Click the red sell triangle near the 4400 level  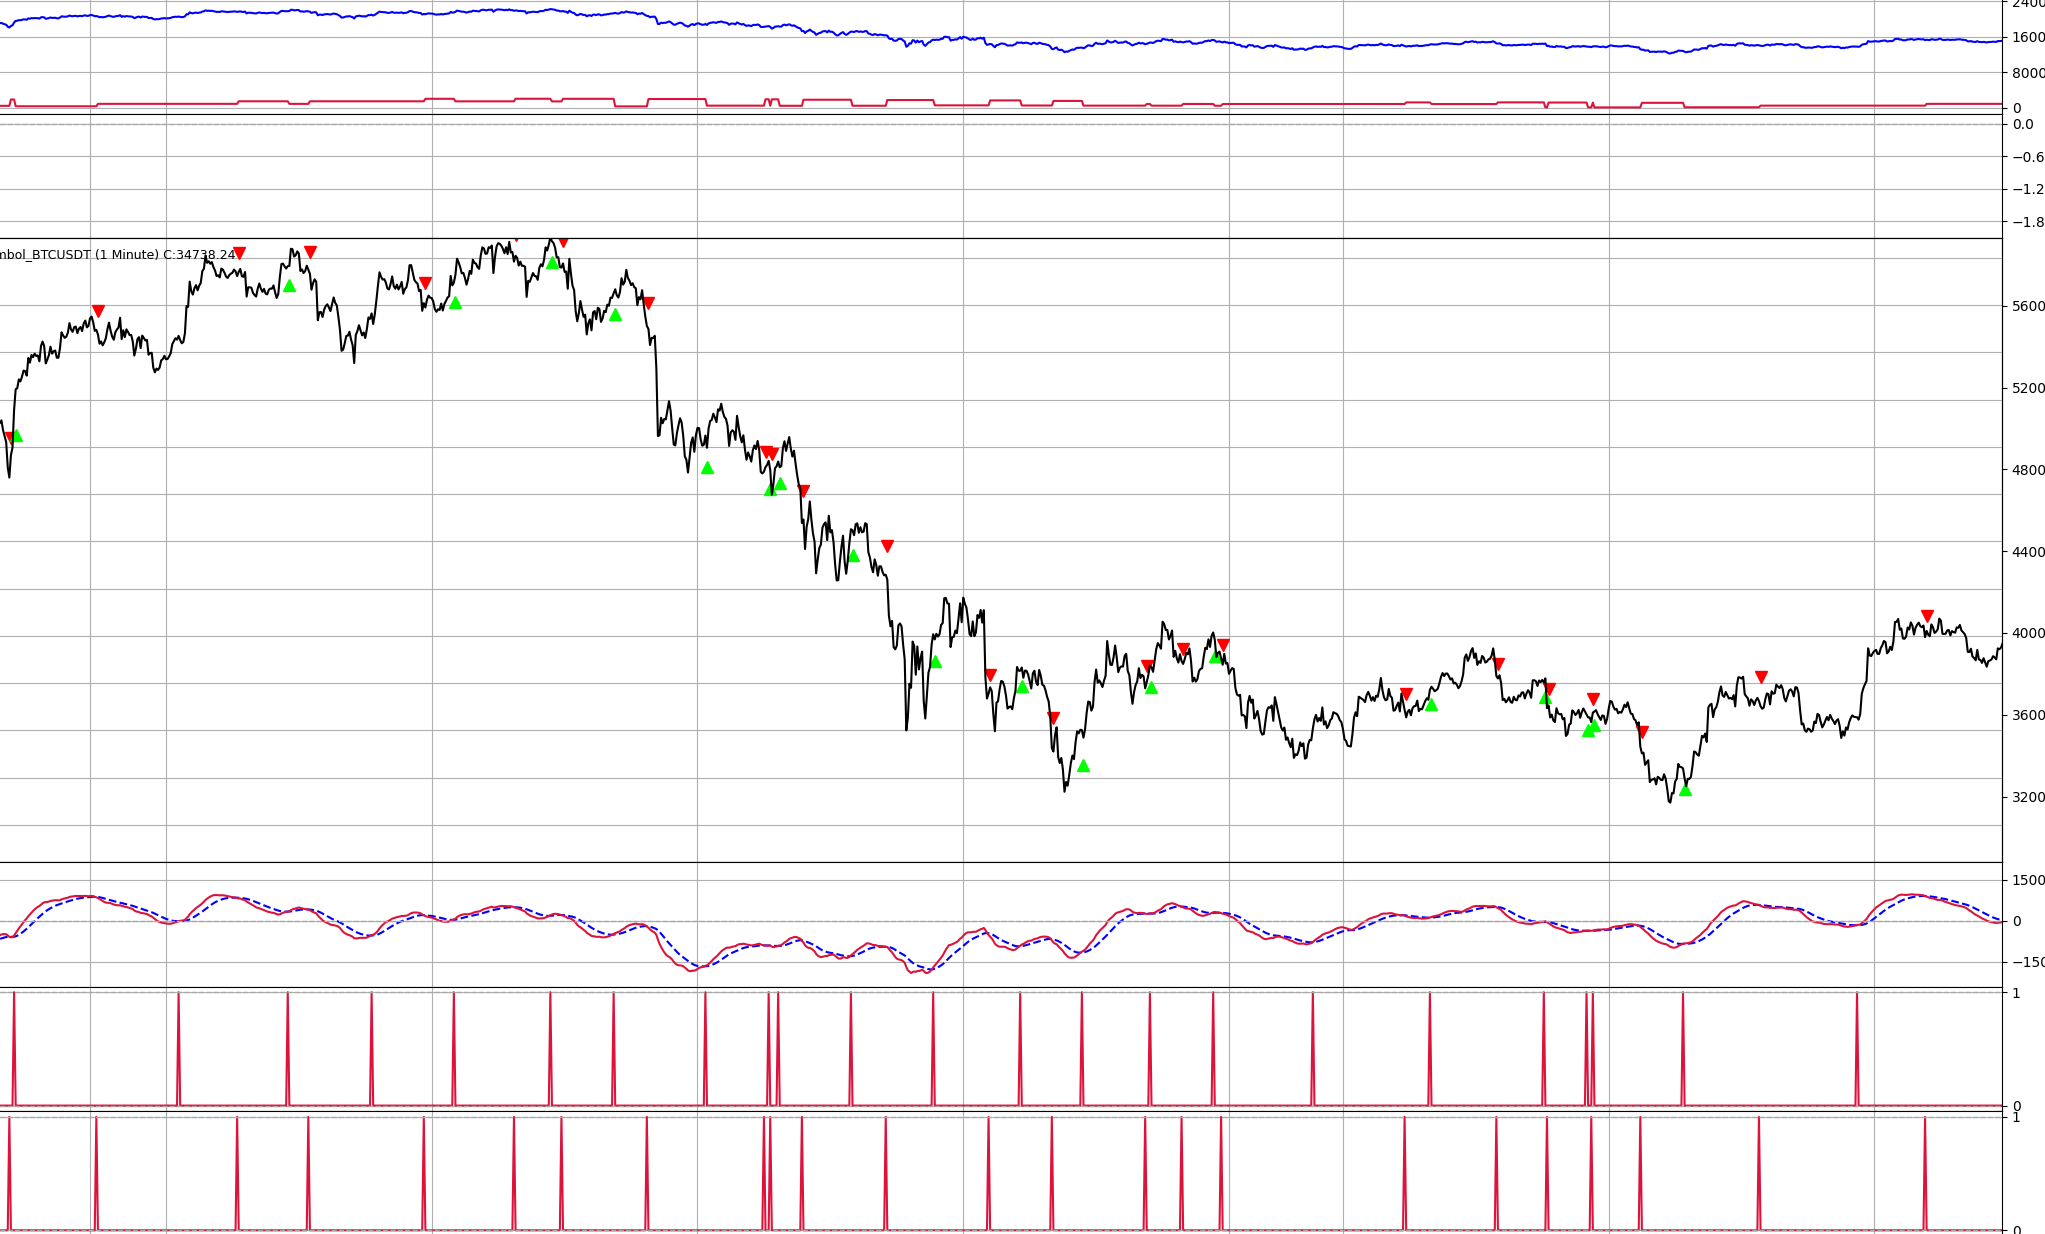coord(887,546)
